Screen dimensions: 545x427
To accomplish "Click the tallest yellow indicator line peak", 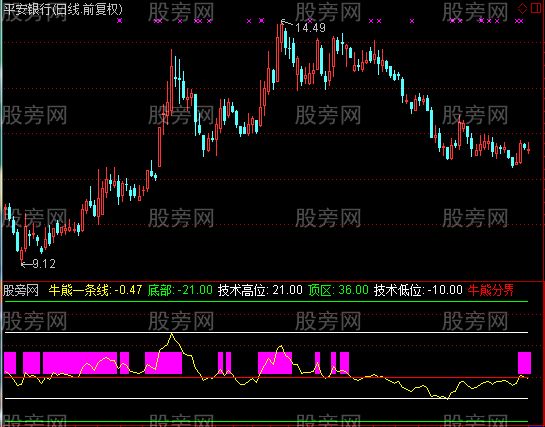I will point(171,334).
